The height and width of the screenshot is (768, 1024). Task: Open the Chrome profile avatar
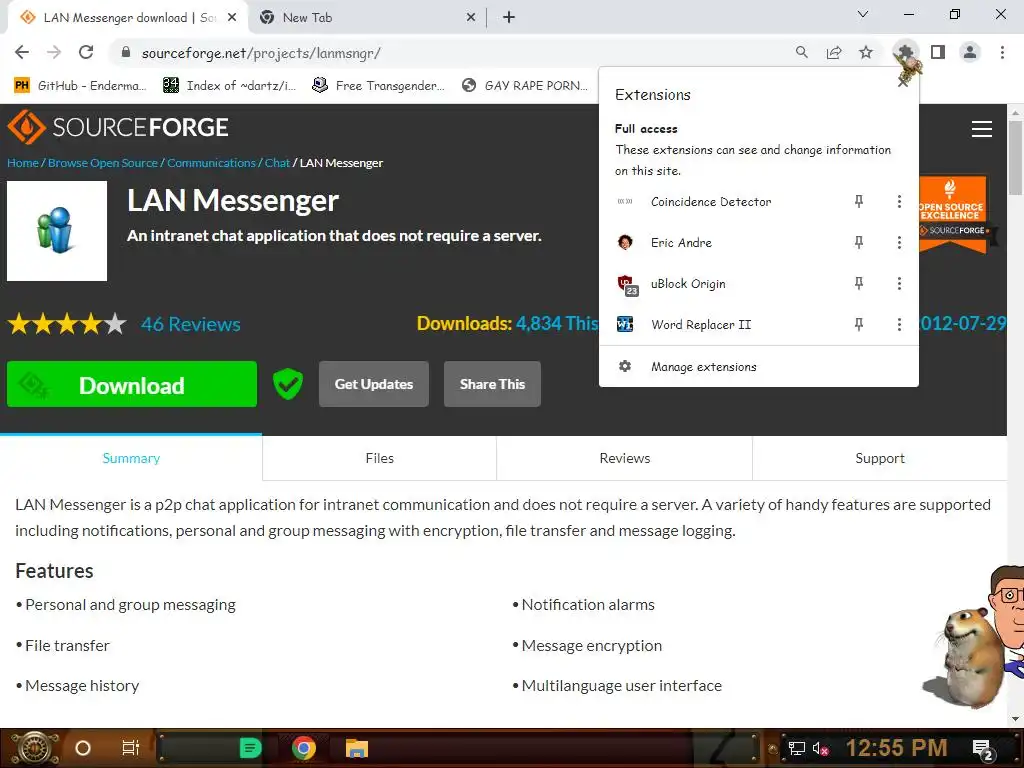click(970, 52)
